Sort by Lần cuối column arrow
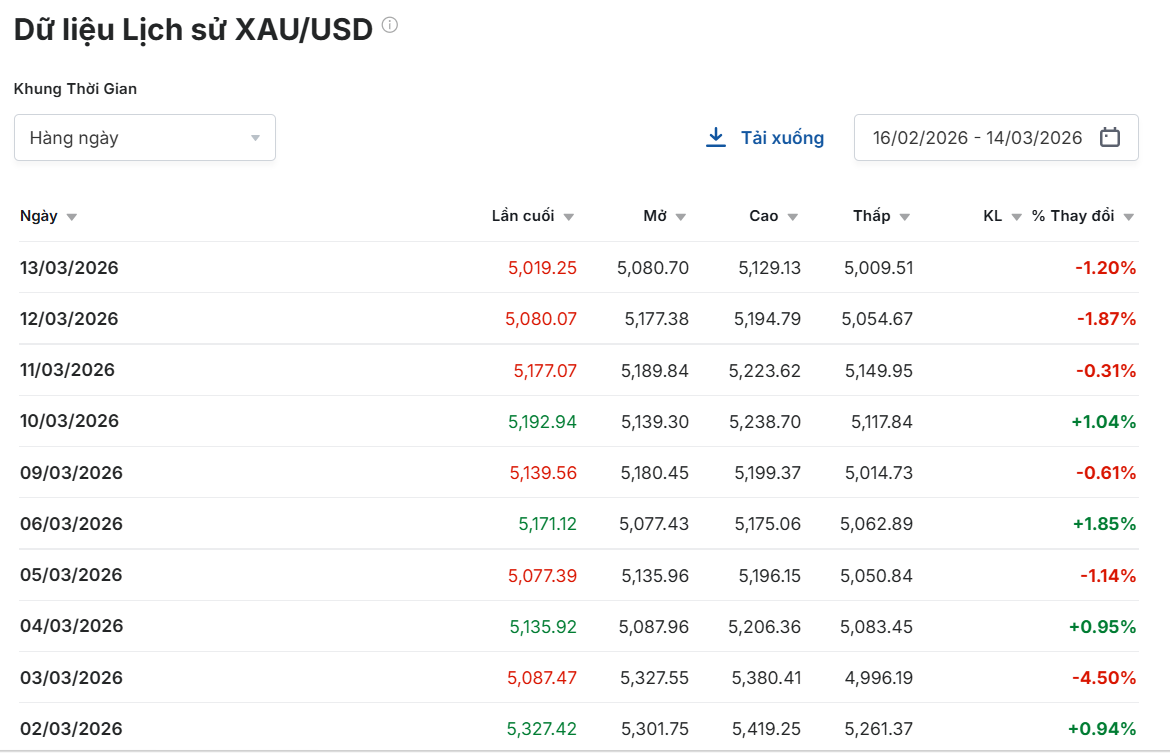1170x753 pixels. pos(568,217)
